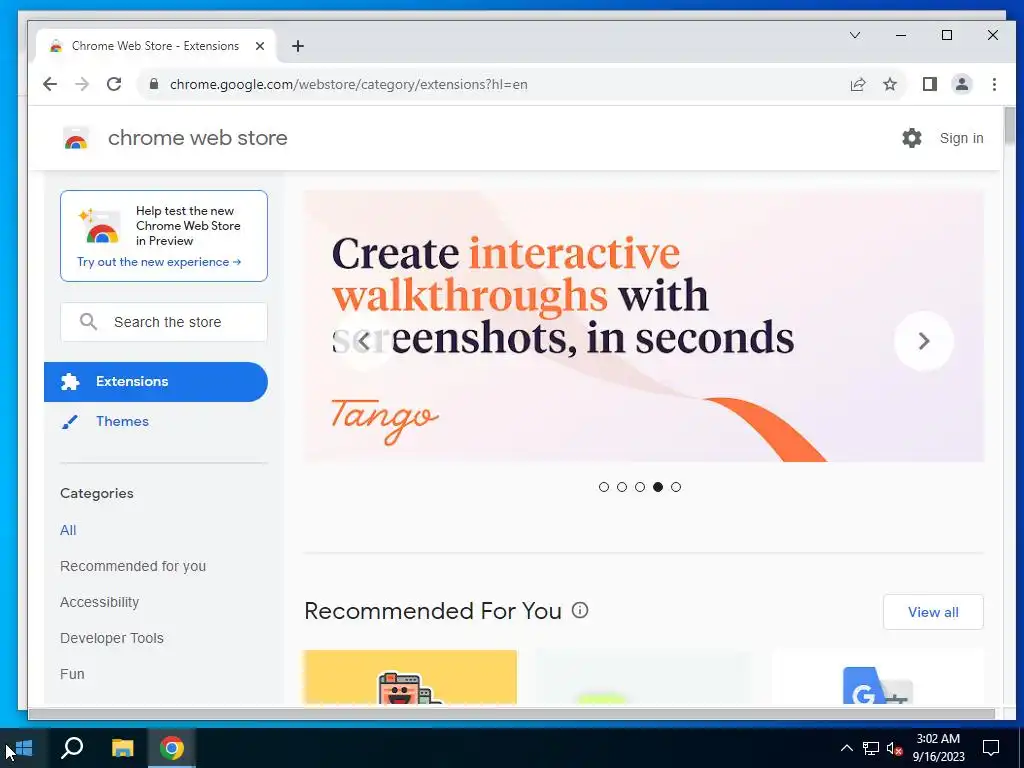The width and height of the screenshot is (1024, 768).
Task: Choose the Developer Tools category
Action: click(x=112, y=638)
